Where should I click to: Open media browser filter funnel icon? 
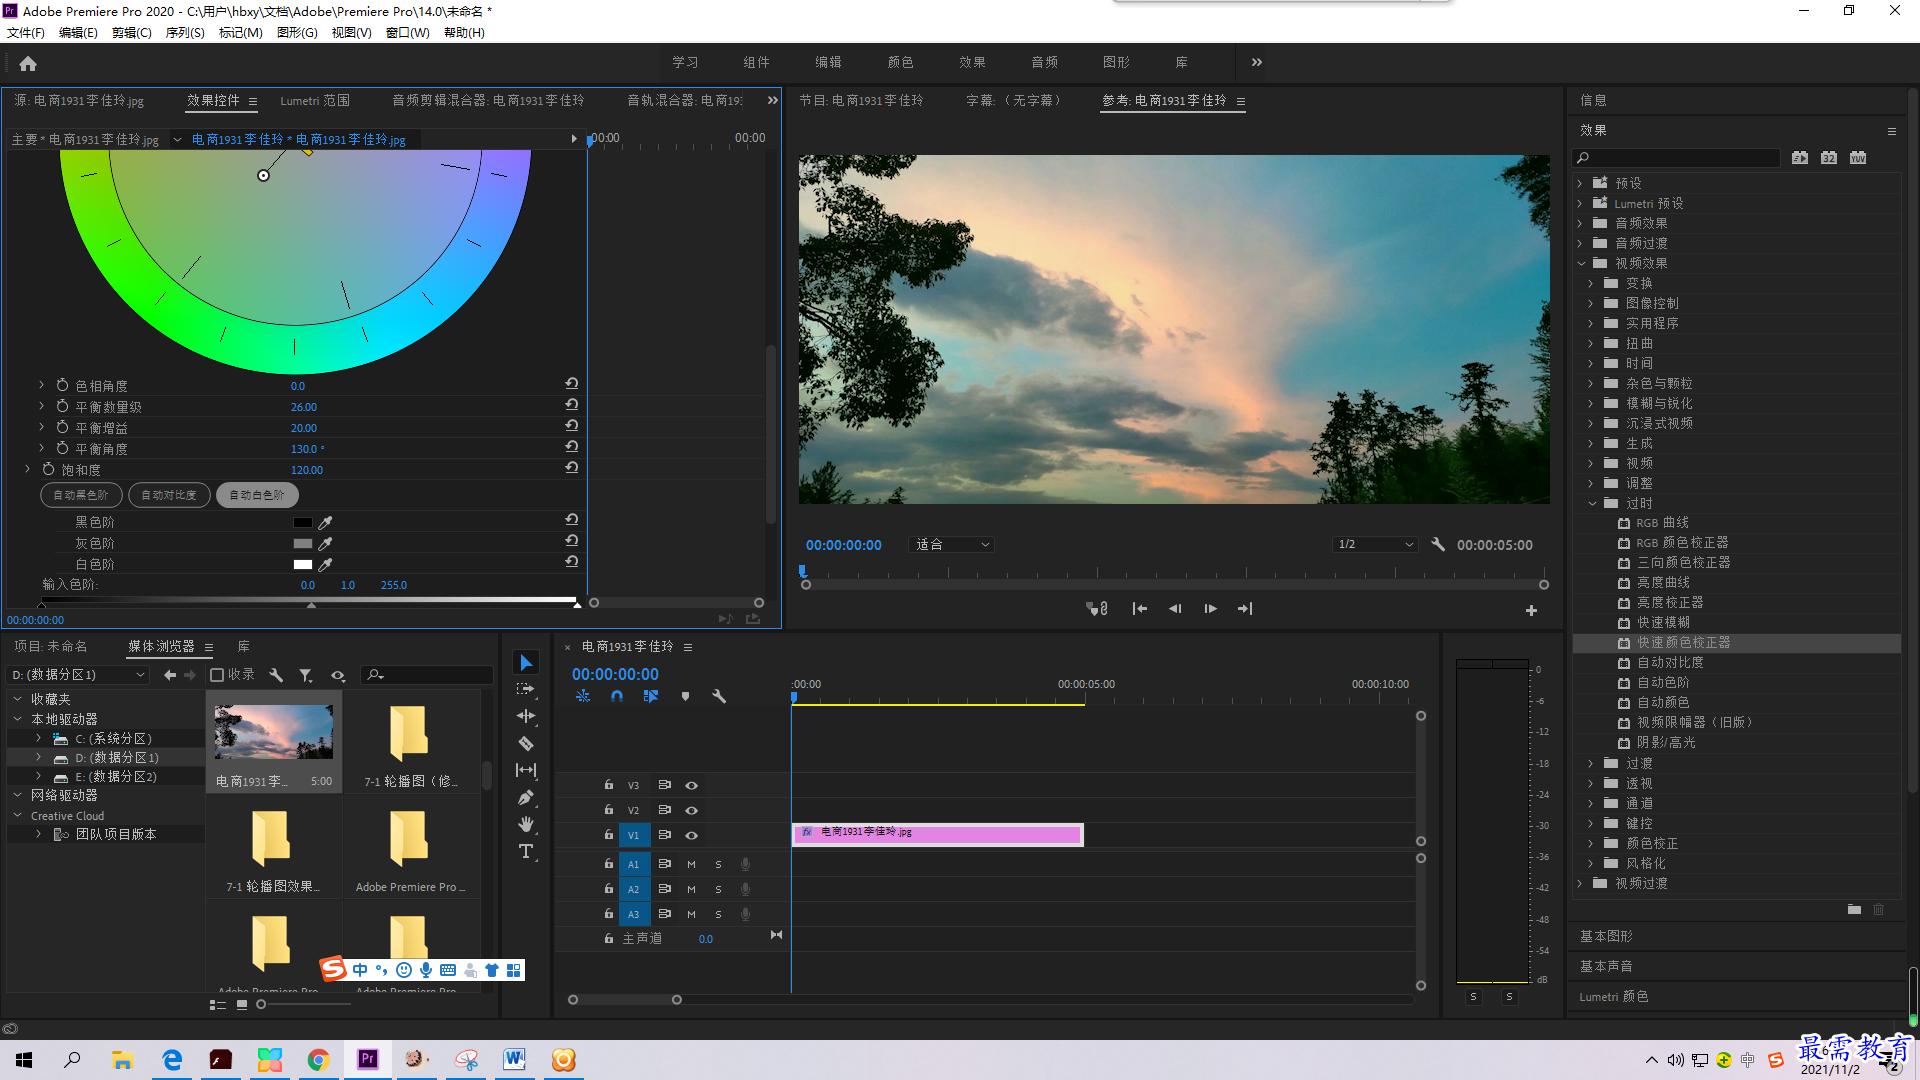click(x=306, y=675)
